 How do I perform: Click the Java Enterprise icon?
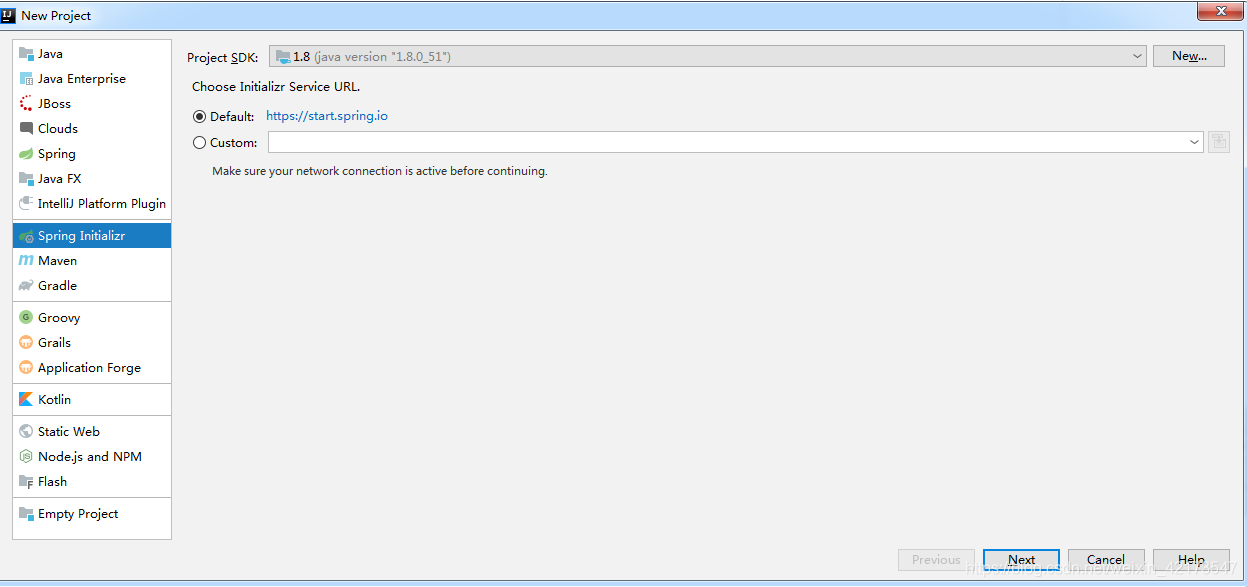click(x=26, y=79)
